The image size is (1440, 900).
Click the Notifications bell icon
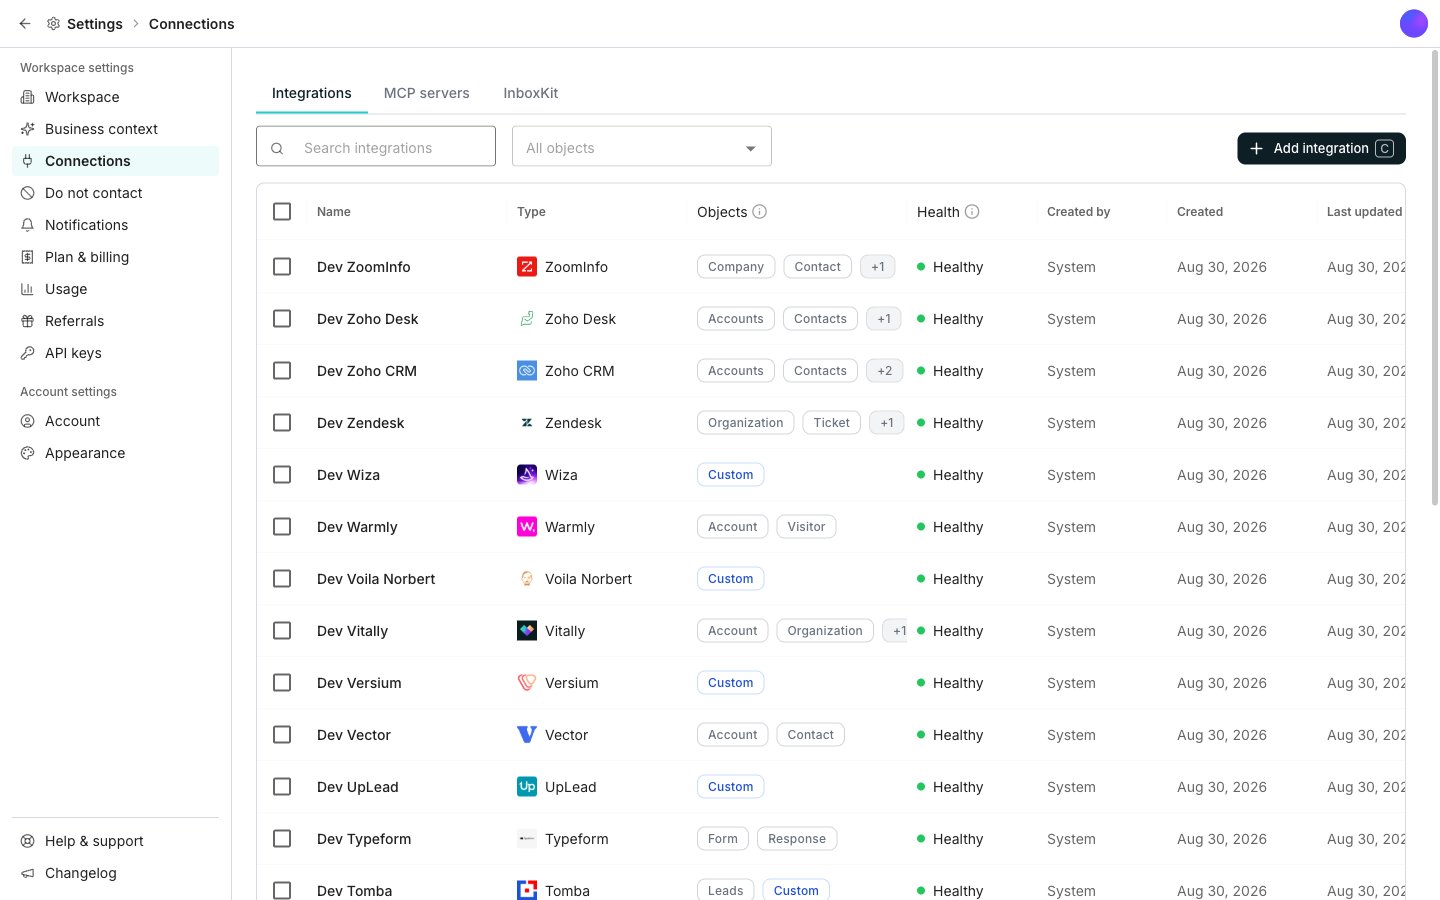tap(28, 225)
